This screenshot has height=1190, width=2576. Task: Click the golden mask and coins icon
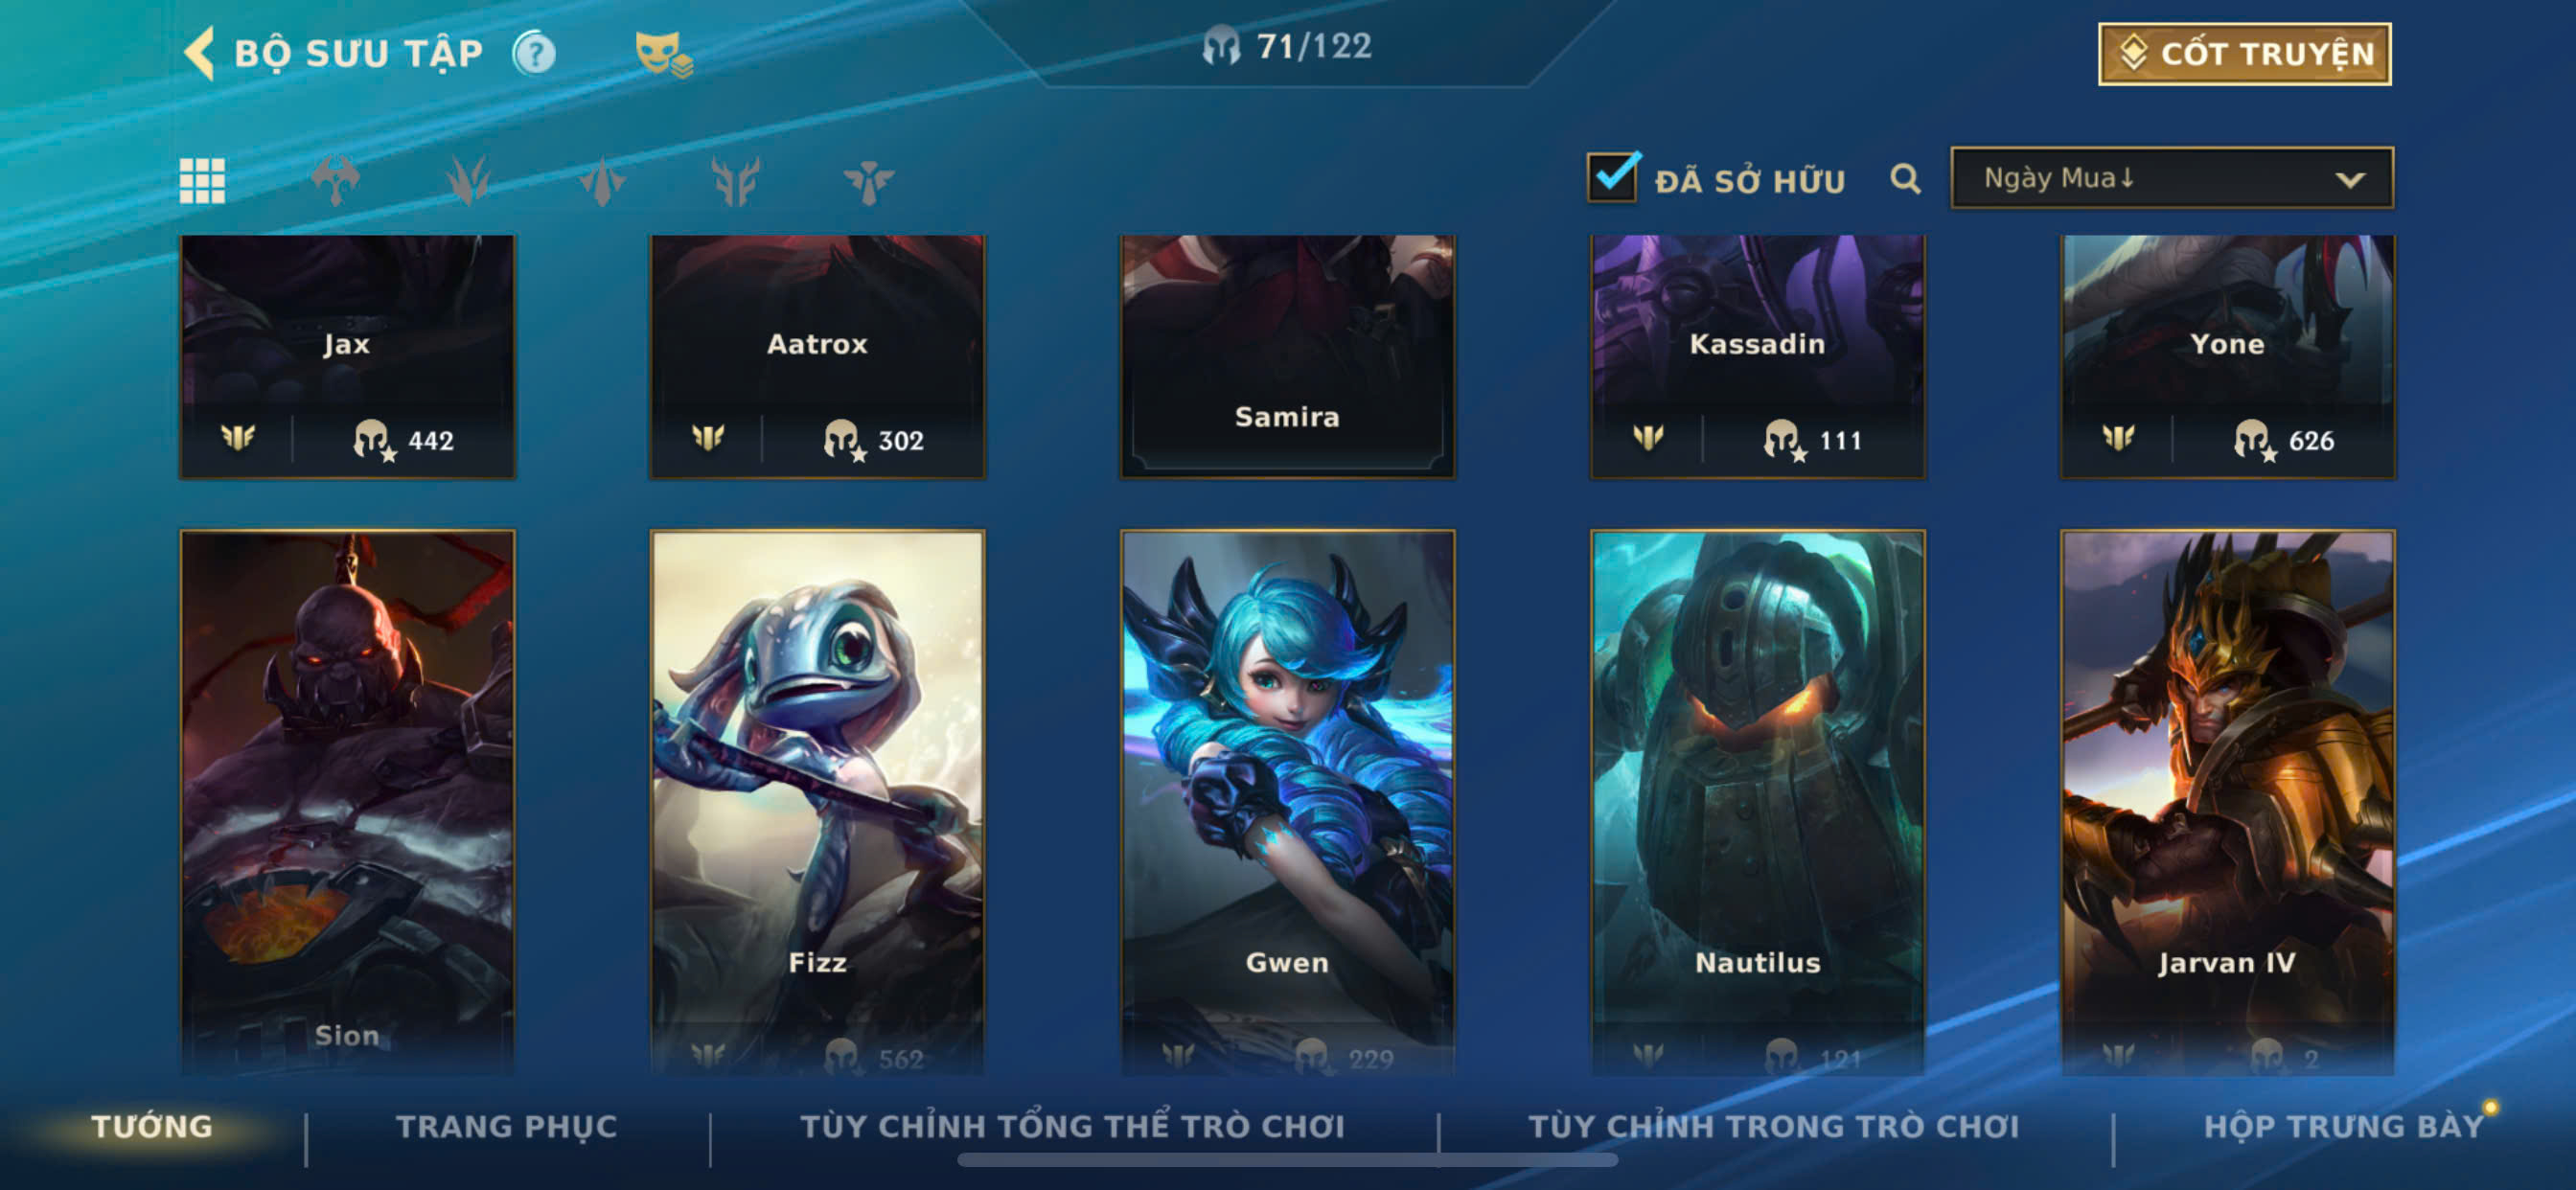pos(663,53)
